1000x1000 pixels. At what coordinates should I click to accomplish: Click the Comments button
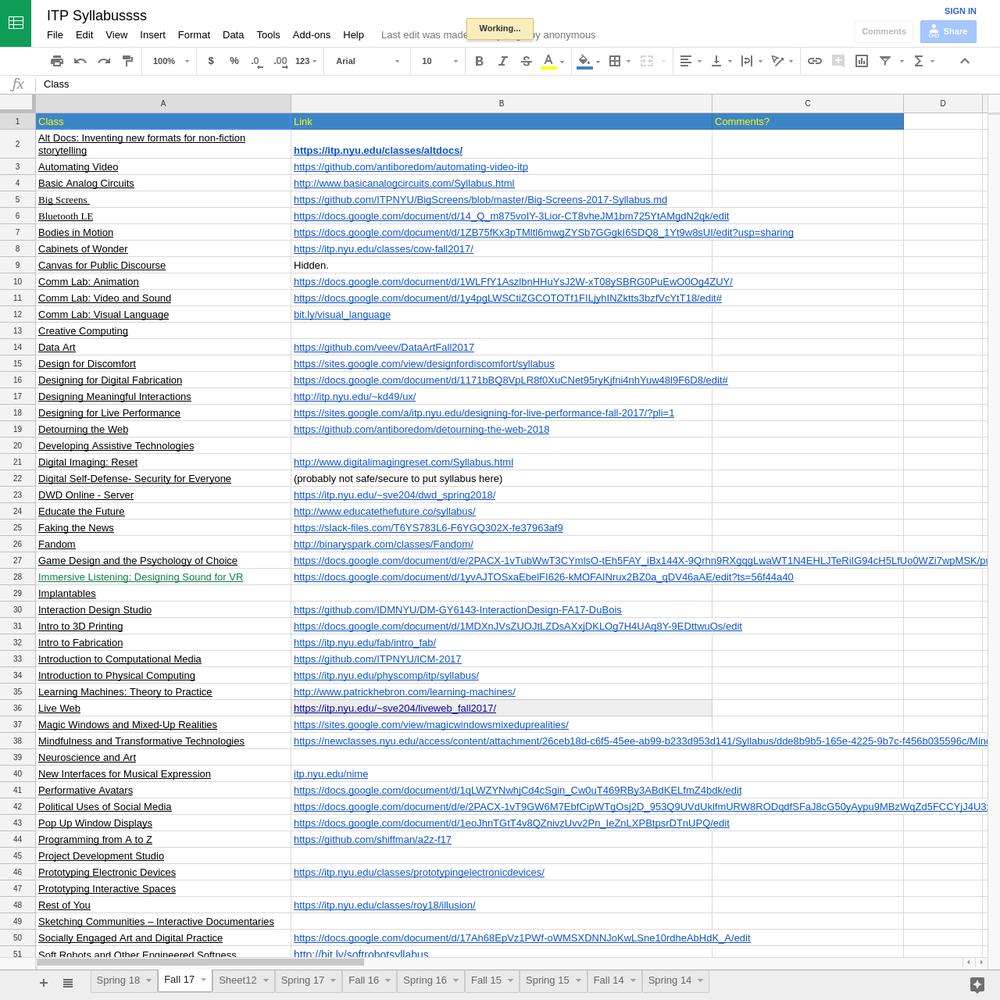(x=883, y=31)
